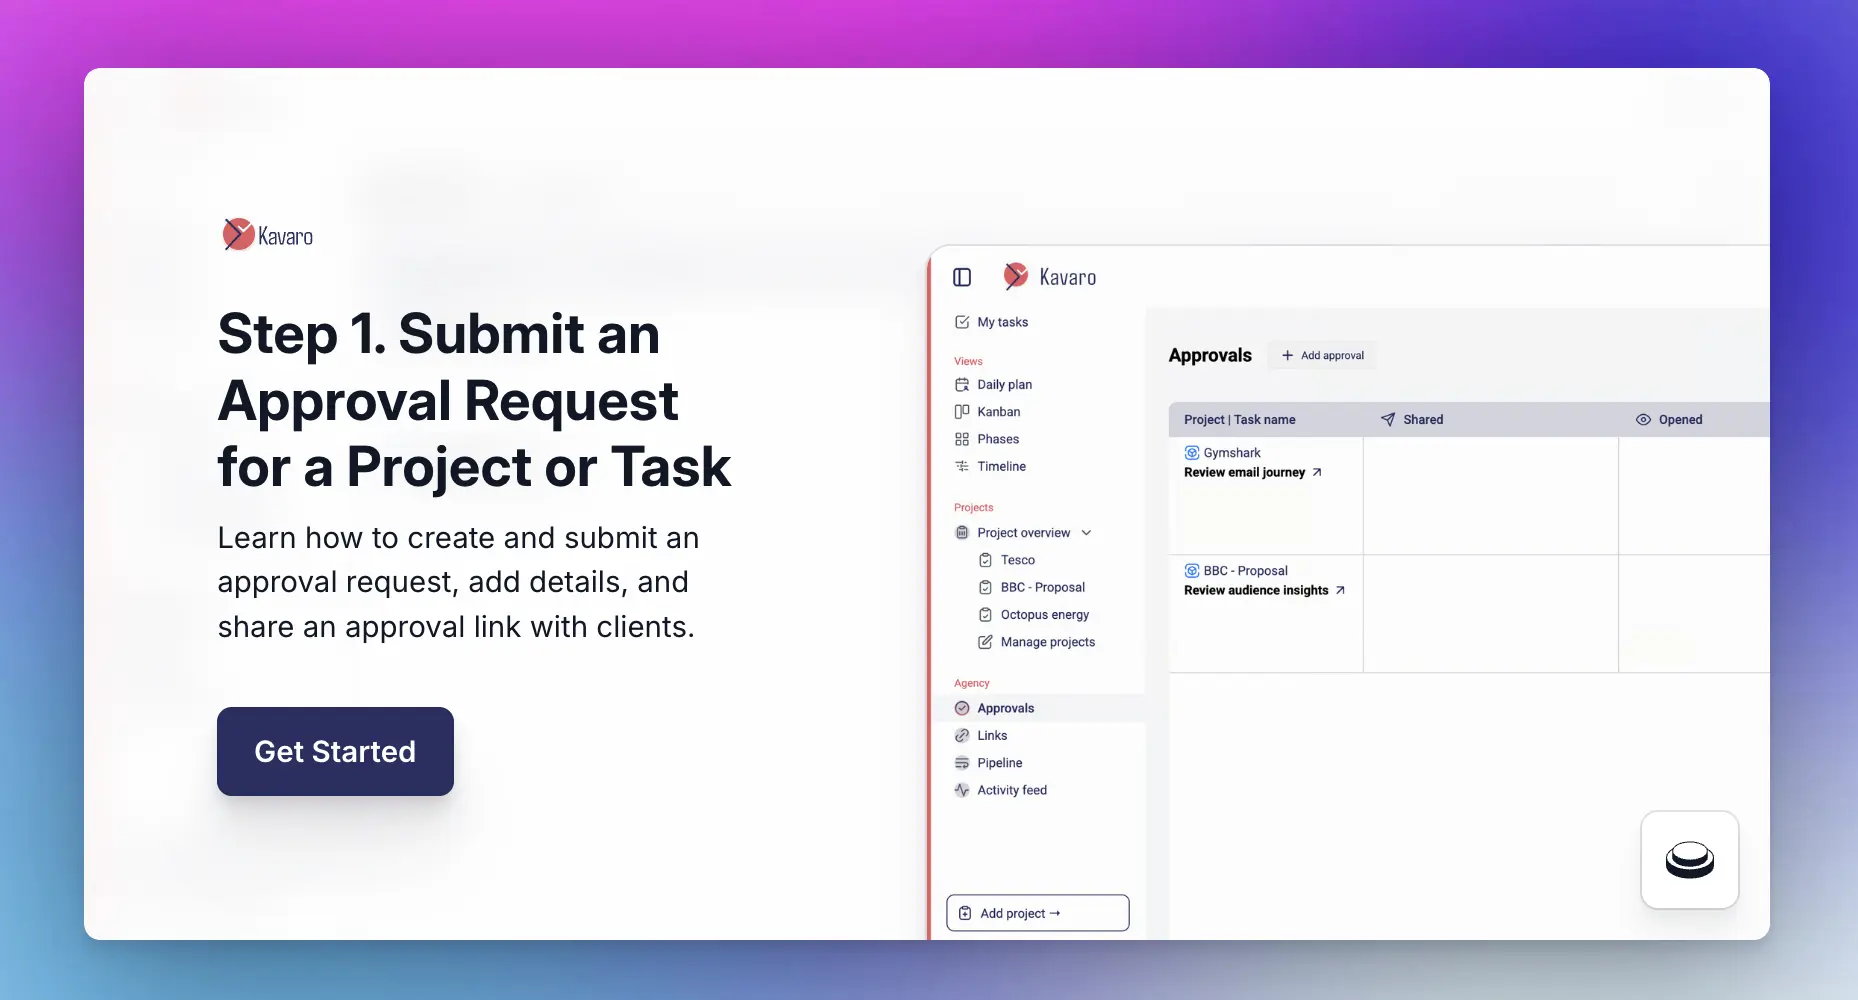Open the Review audience insights task
Image resolution: width=1858 pixels, height=1000 pixels.
(x=1256, y=590)
